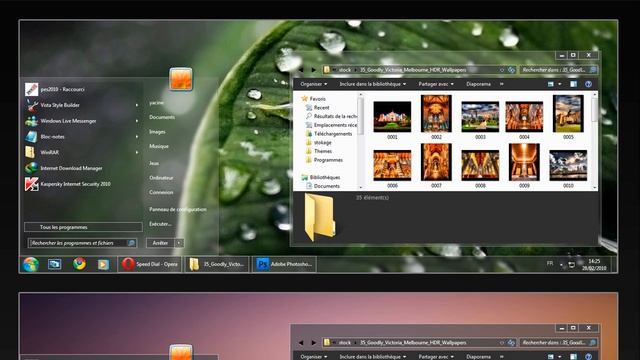Open the media player taskbar icon

coord(103,264)
